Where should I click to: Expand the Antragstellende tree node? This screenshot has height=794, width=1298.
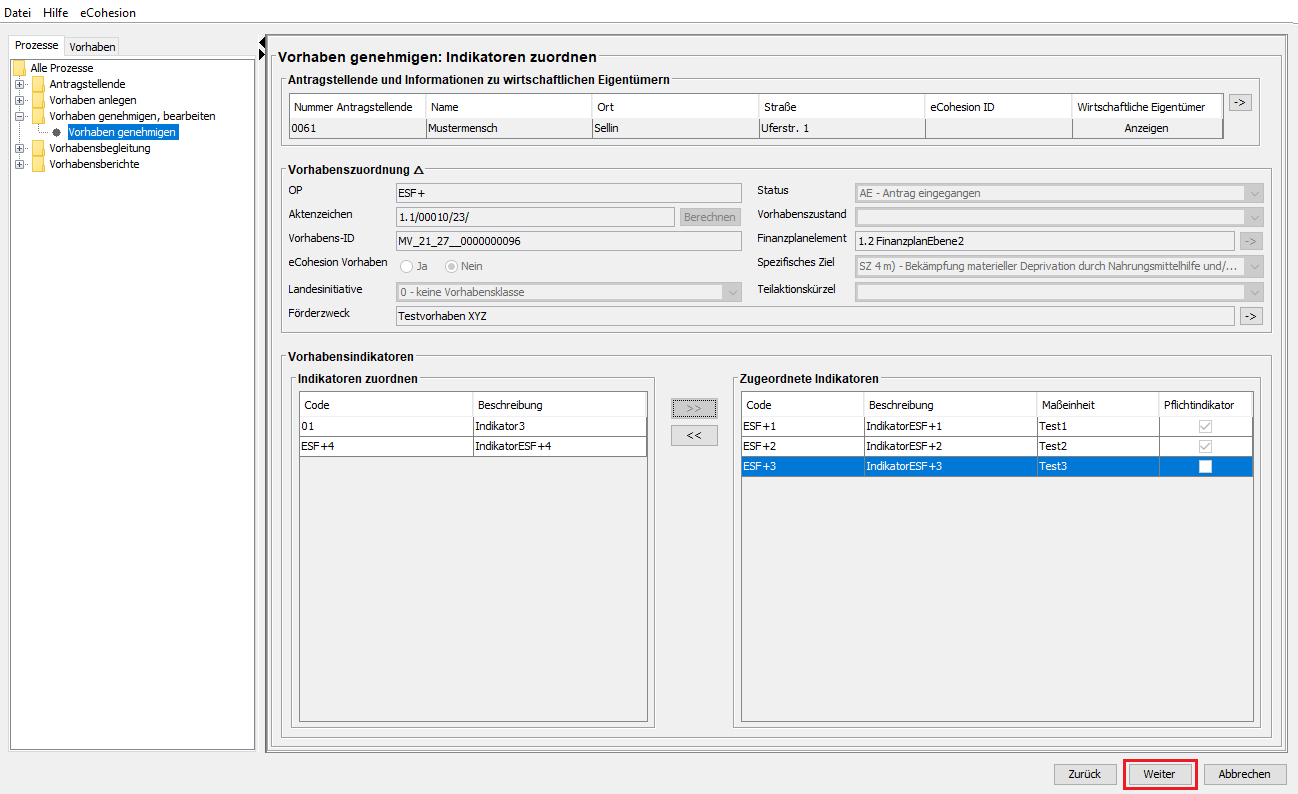(x=19, y=84)
